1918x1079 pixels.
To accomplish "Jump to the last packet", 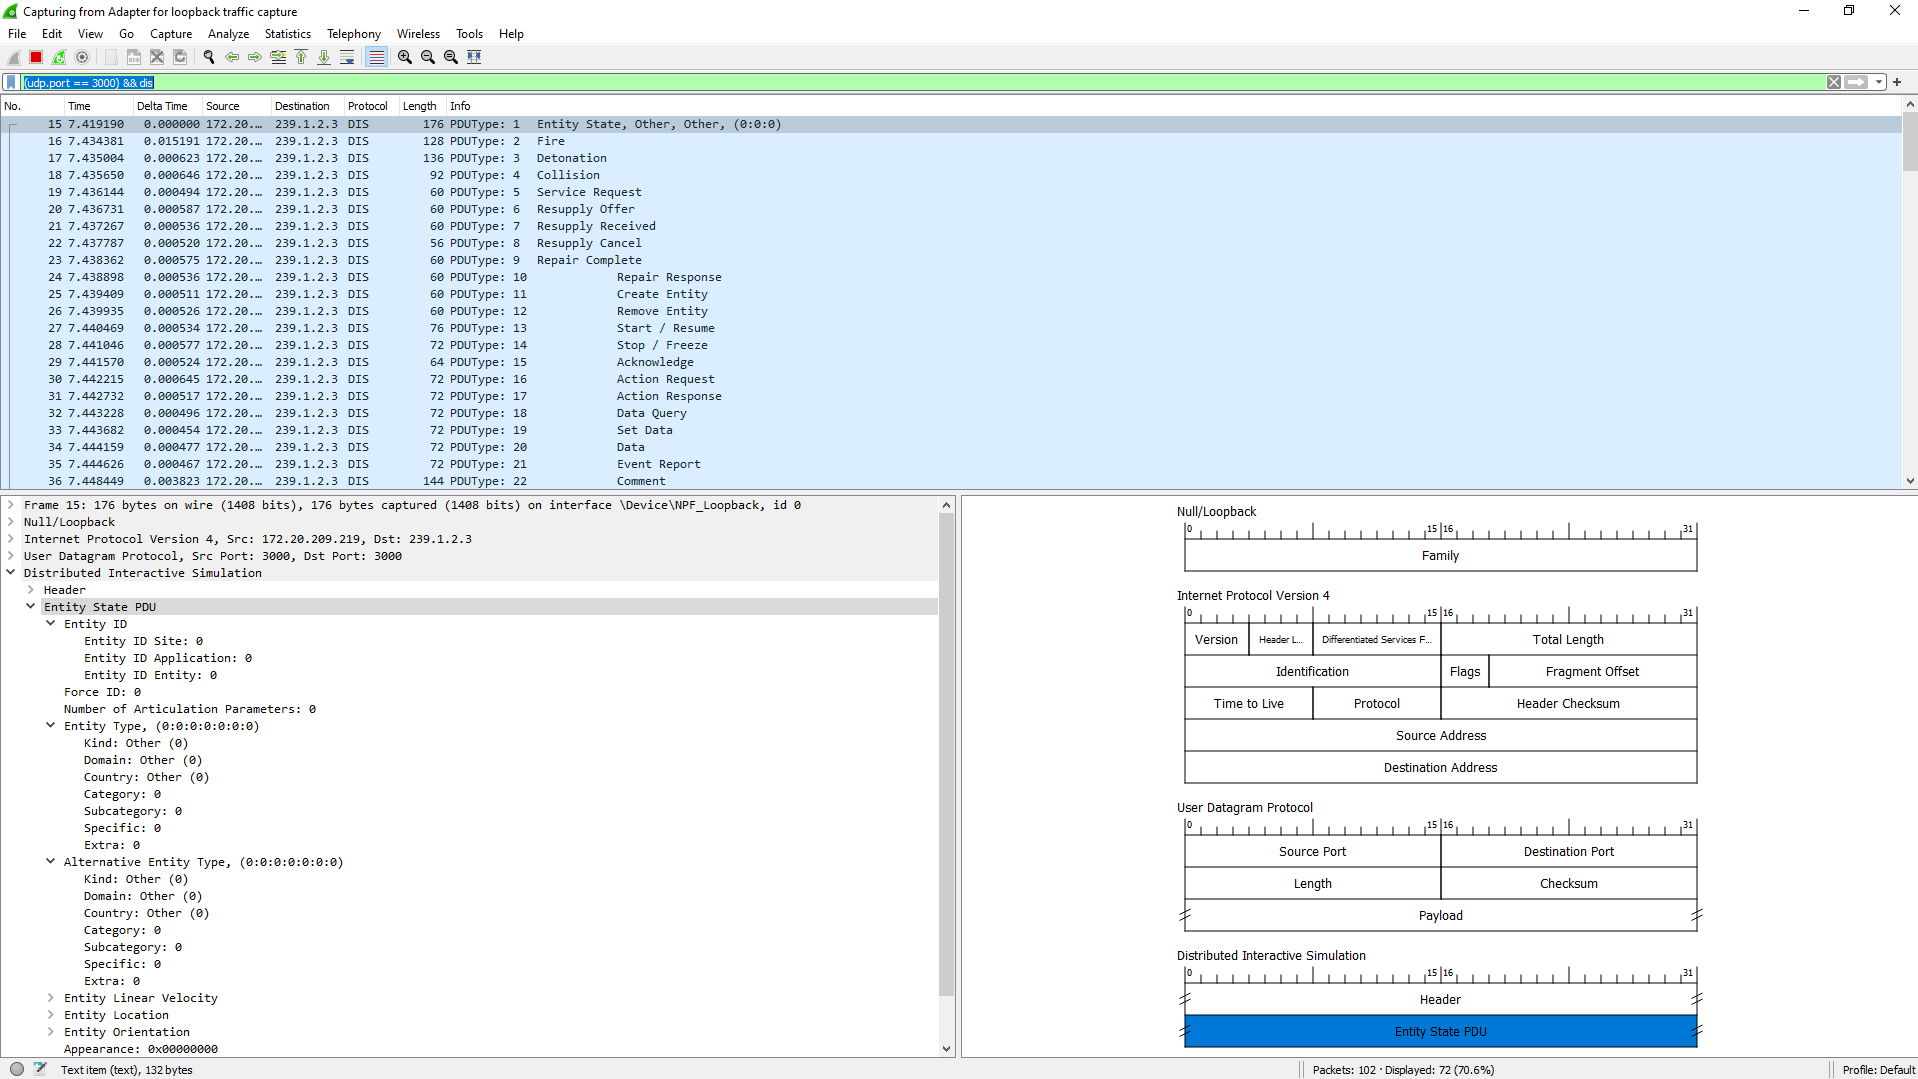I will click(324, 57).
